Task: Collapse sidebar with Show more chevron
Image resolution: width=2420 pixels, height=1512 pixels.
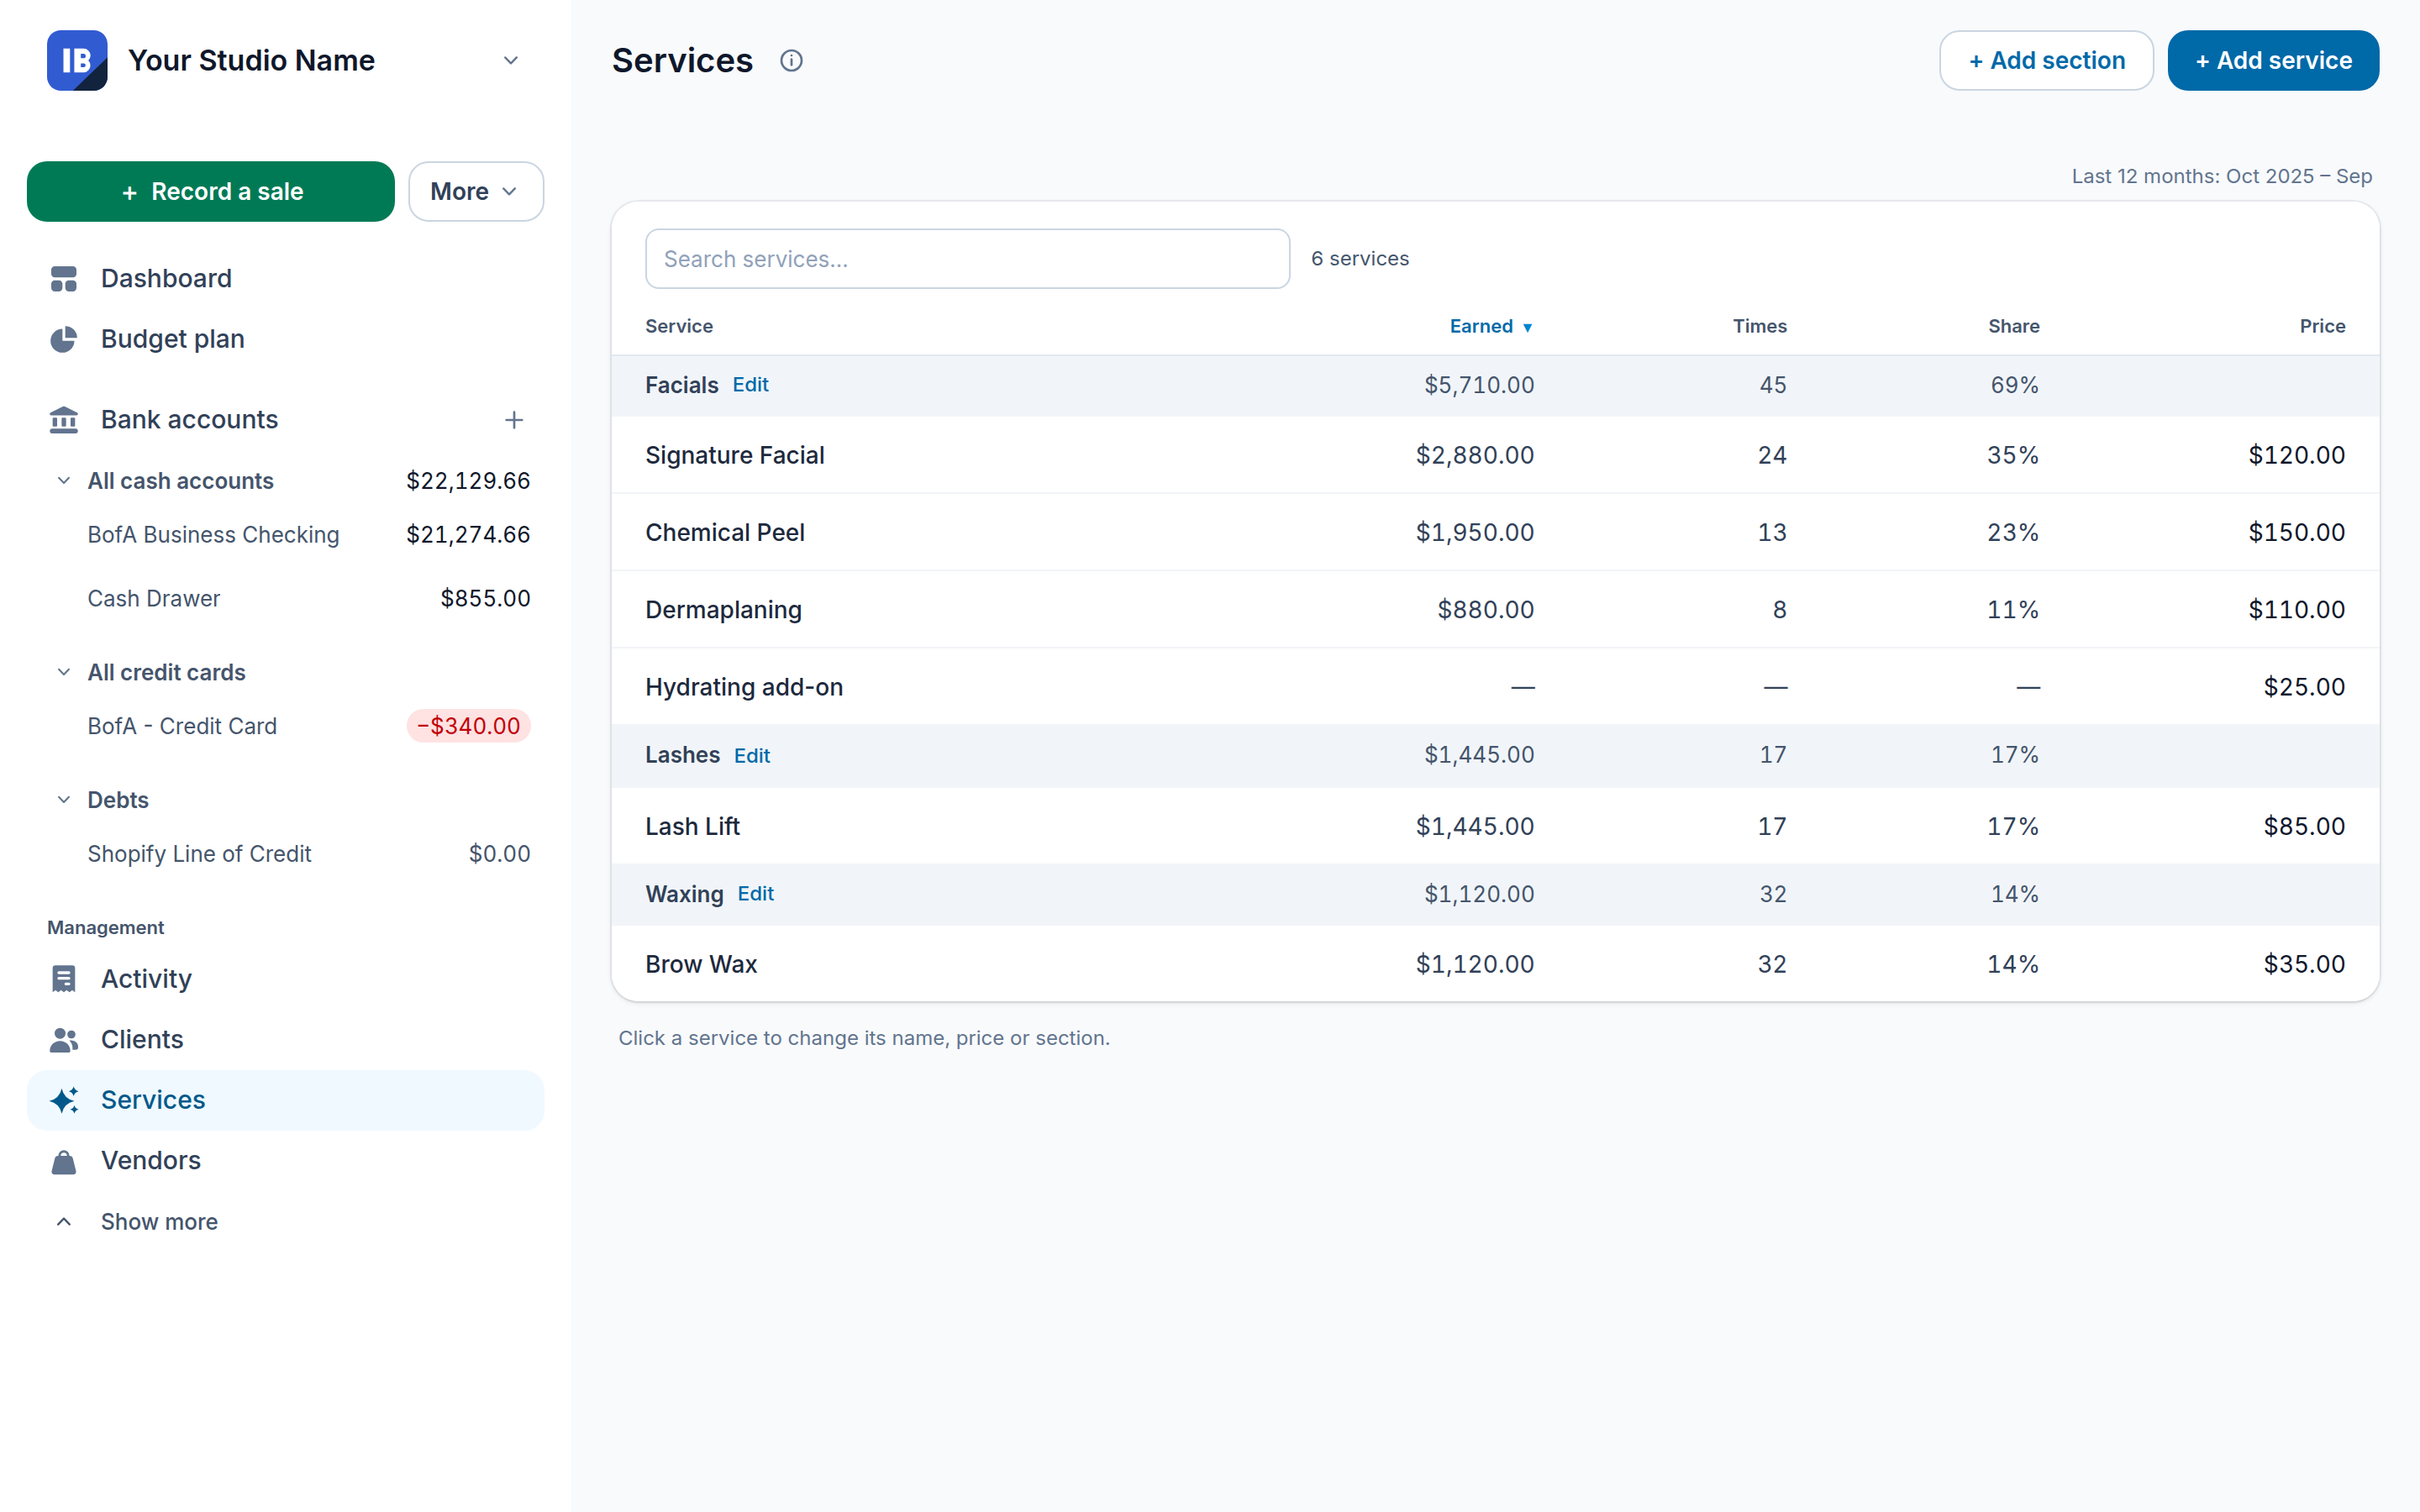Action: coord(64,1222)
